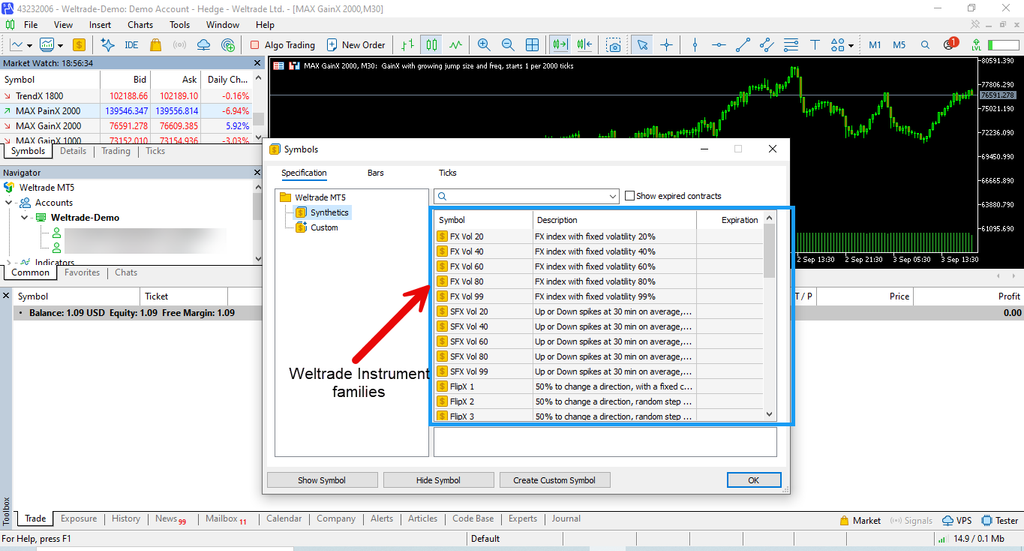The height and width of the screenshot is (551, 1024).
Task: Open the View menu
Action: 63,25
